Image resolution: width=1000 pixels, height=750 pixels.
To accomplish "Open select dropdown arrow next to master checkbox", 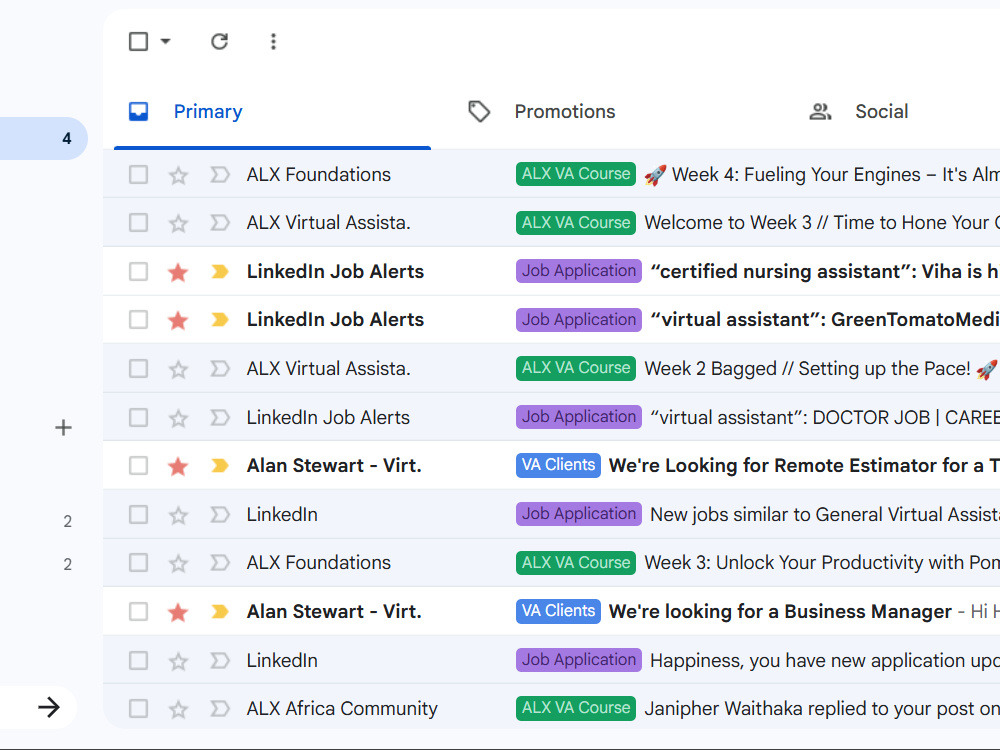I will click(166, 41).
